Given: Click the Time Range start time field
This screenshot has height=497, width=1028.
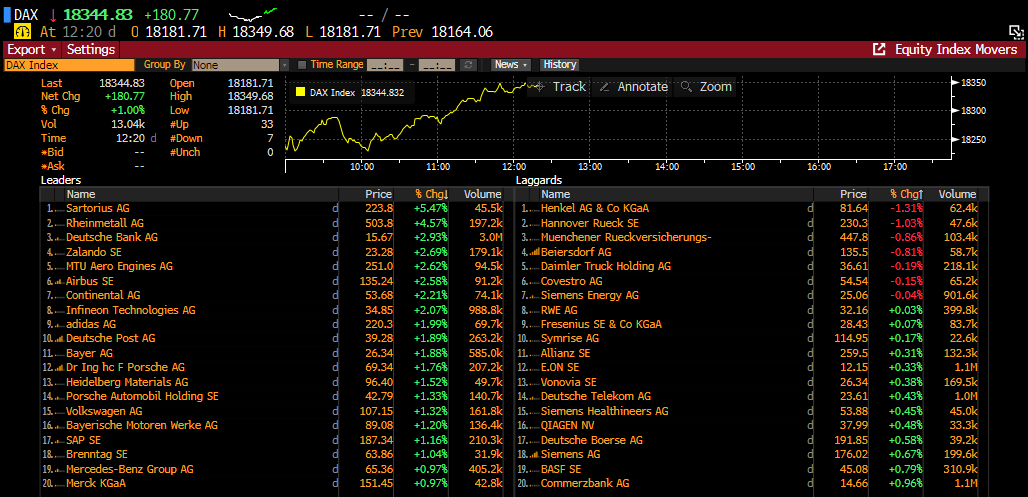Looking at the screenshot, I should (385, 65).
